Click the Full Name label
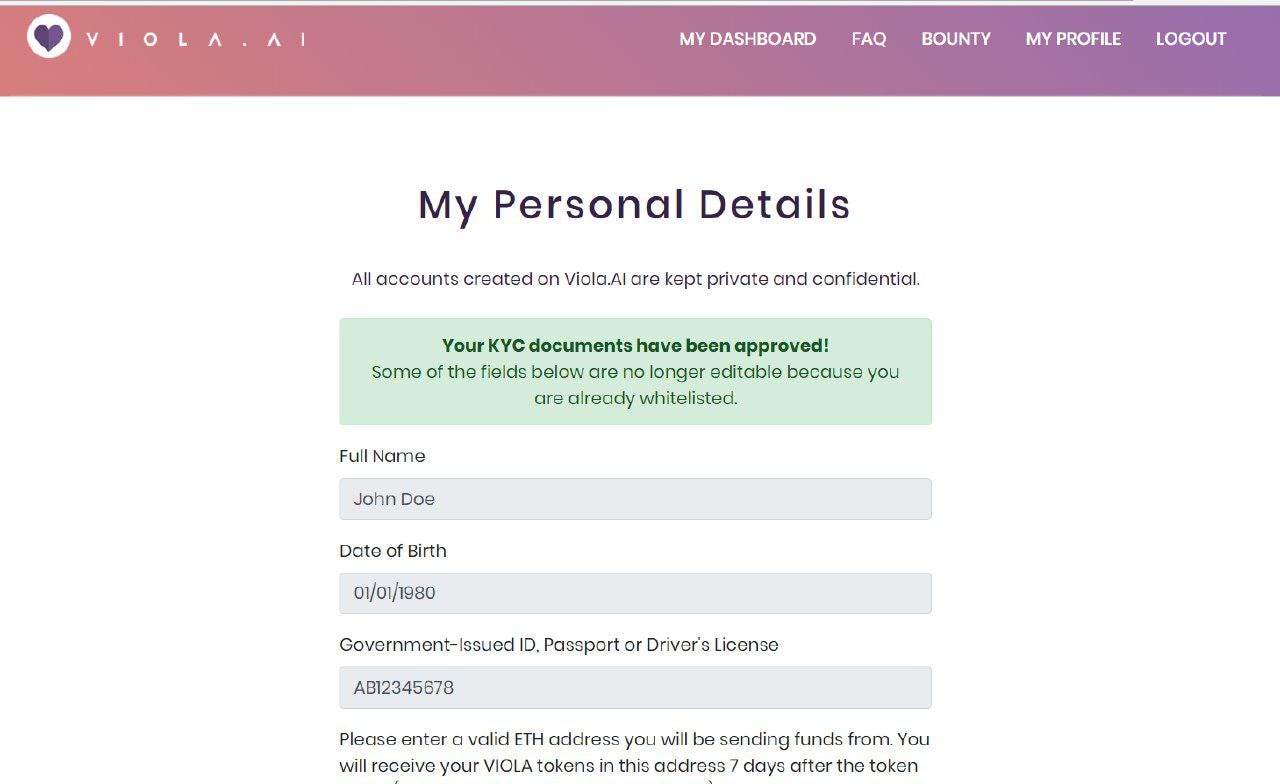Viewport: 1280px width, 784px height. (382, 456)
